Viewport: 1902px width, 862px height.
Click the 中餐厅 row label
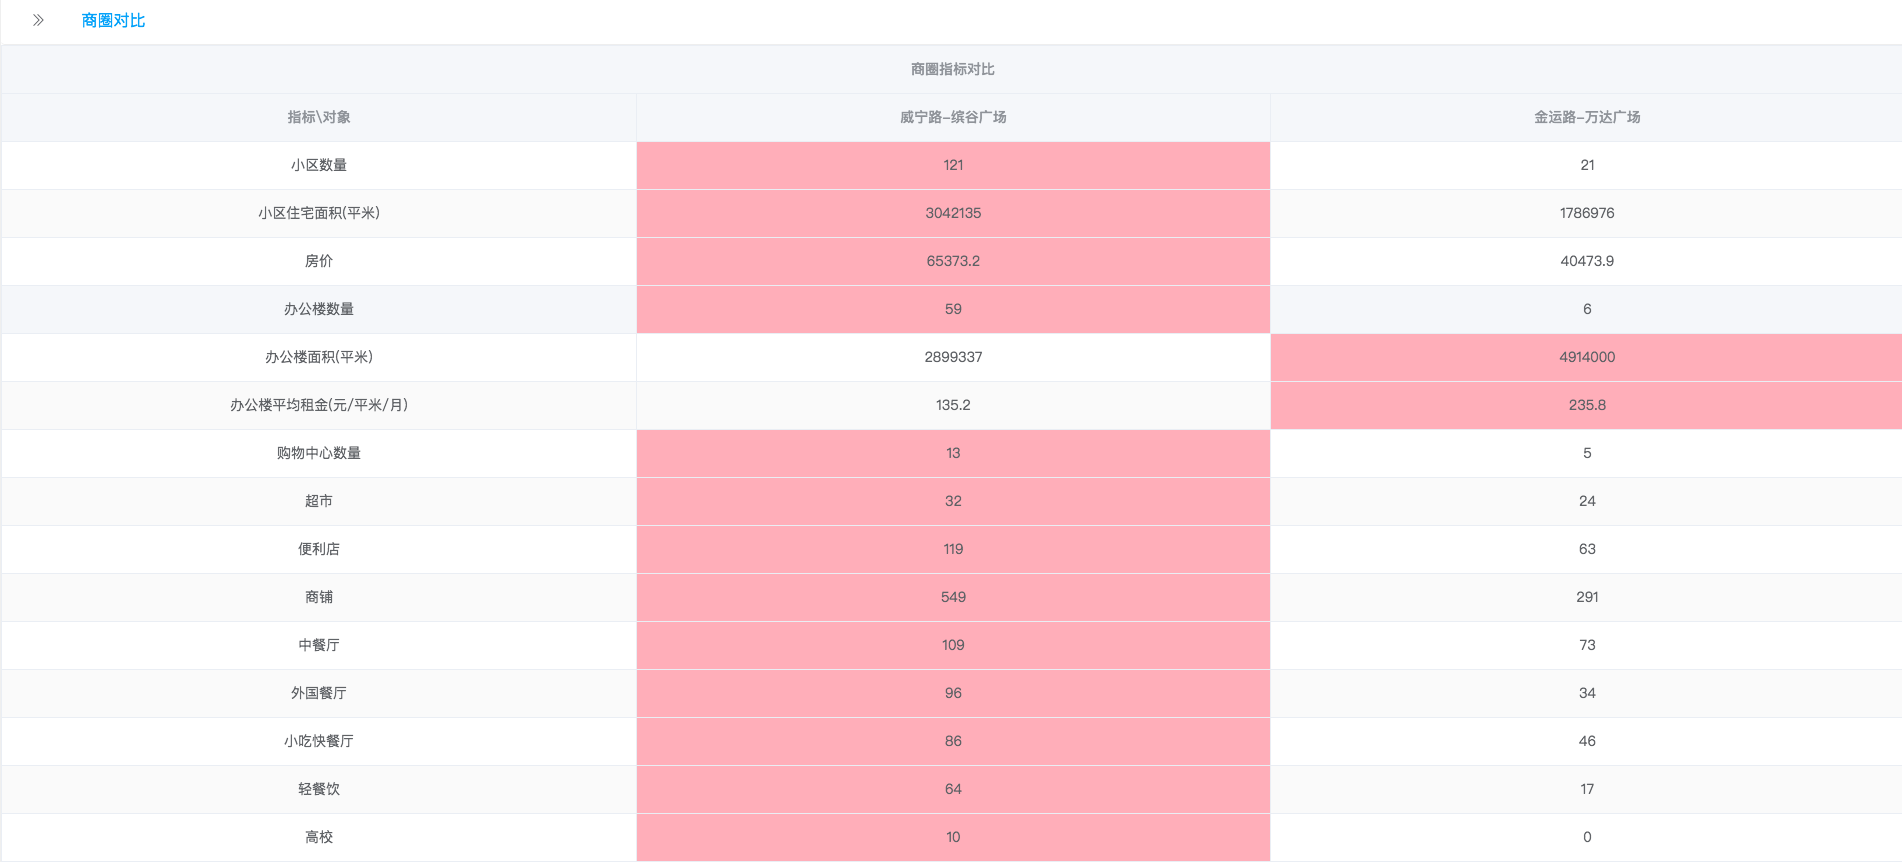click(319, 645)
